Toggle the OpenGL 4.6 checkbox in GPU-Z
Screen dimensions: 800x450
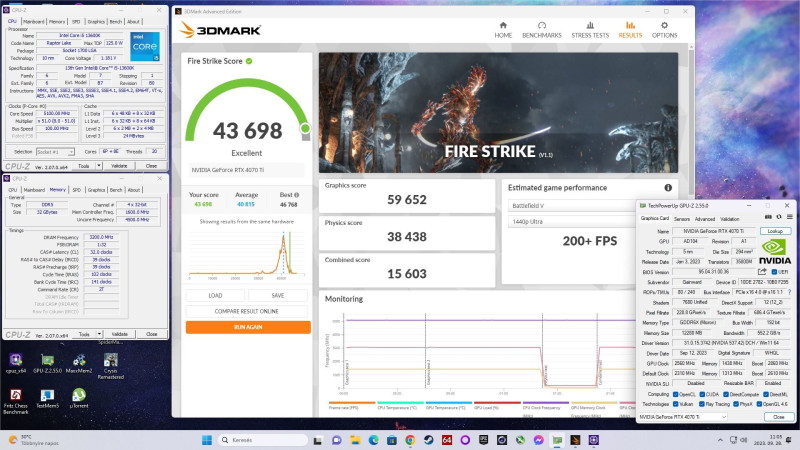point(759,404)
